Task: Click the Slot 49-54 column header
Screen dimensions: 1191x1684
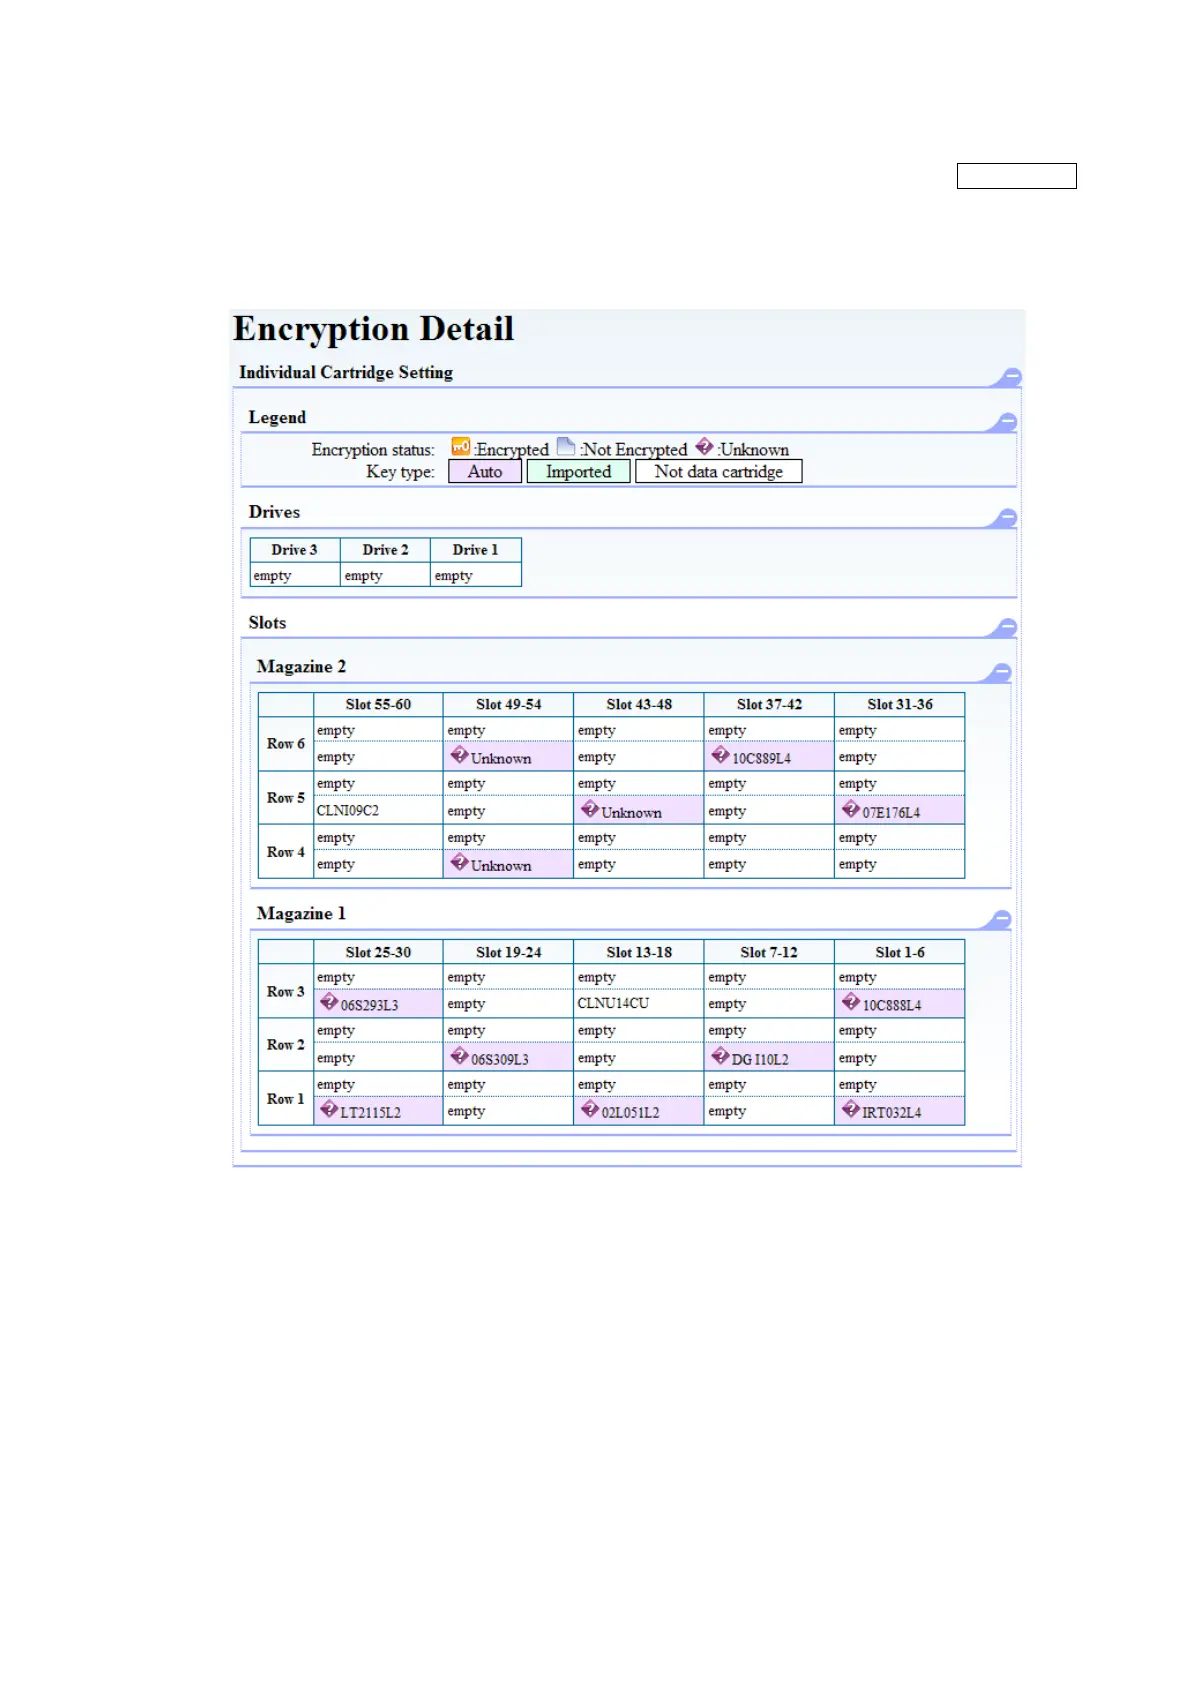Action: 508,705
